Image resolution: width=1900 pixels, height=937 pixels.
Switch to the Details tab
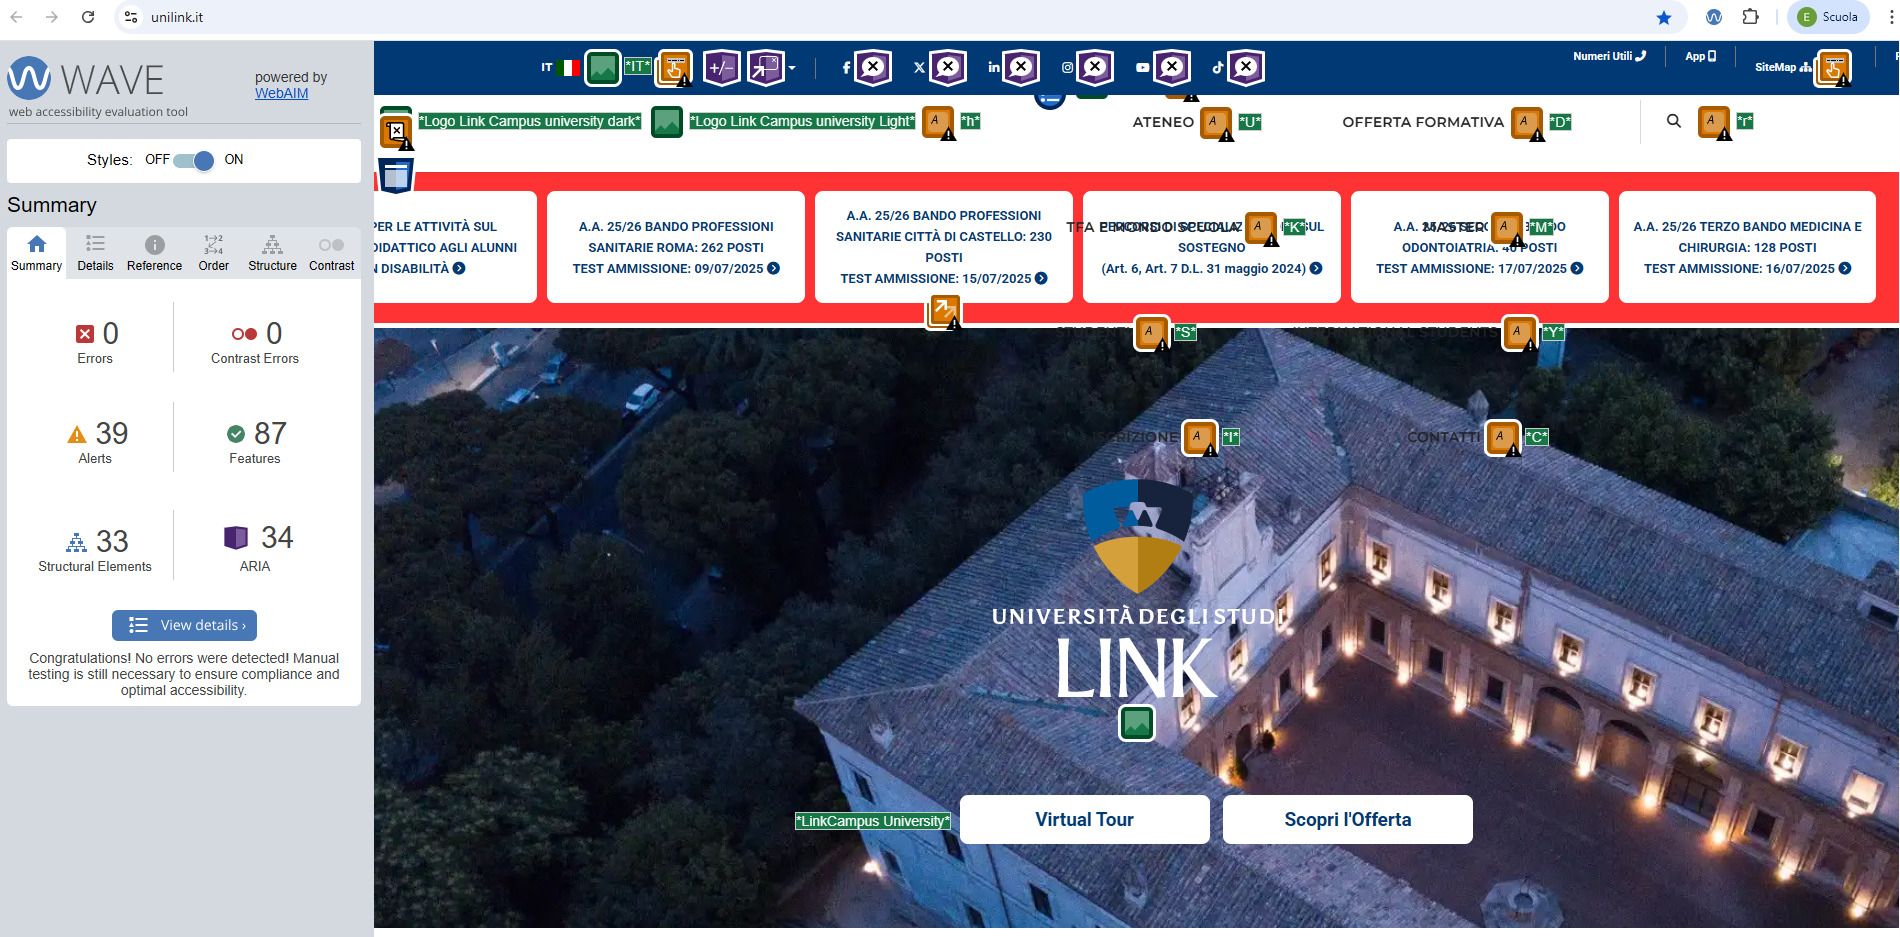click(x=95, y=253)
